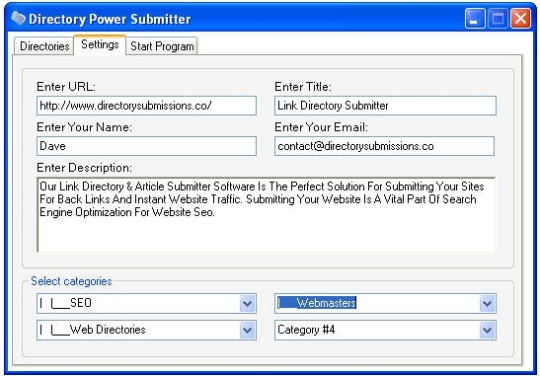
Task: Click the Directory Power Submitter title icon
Action: point(18,18)
